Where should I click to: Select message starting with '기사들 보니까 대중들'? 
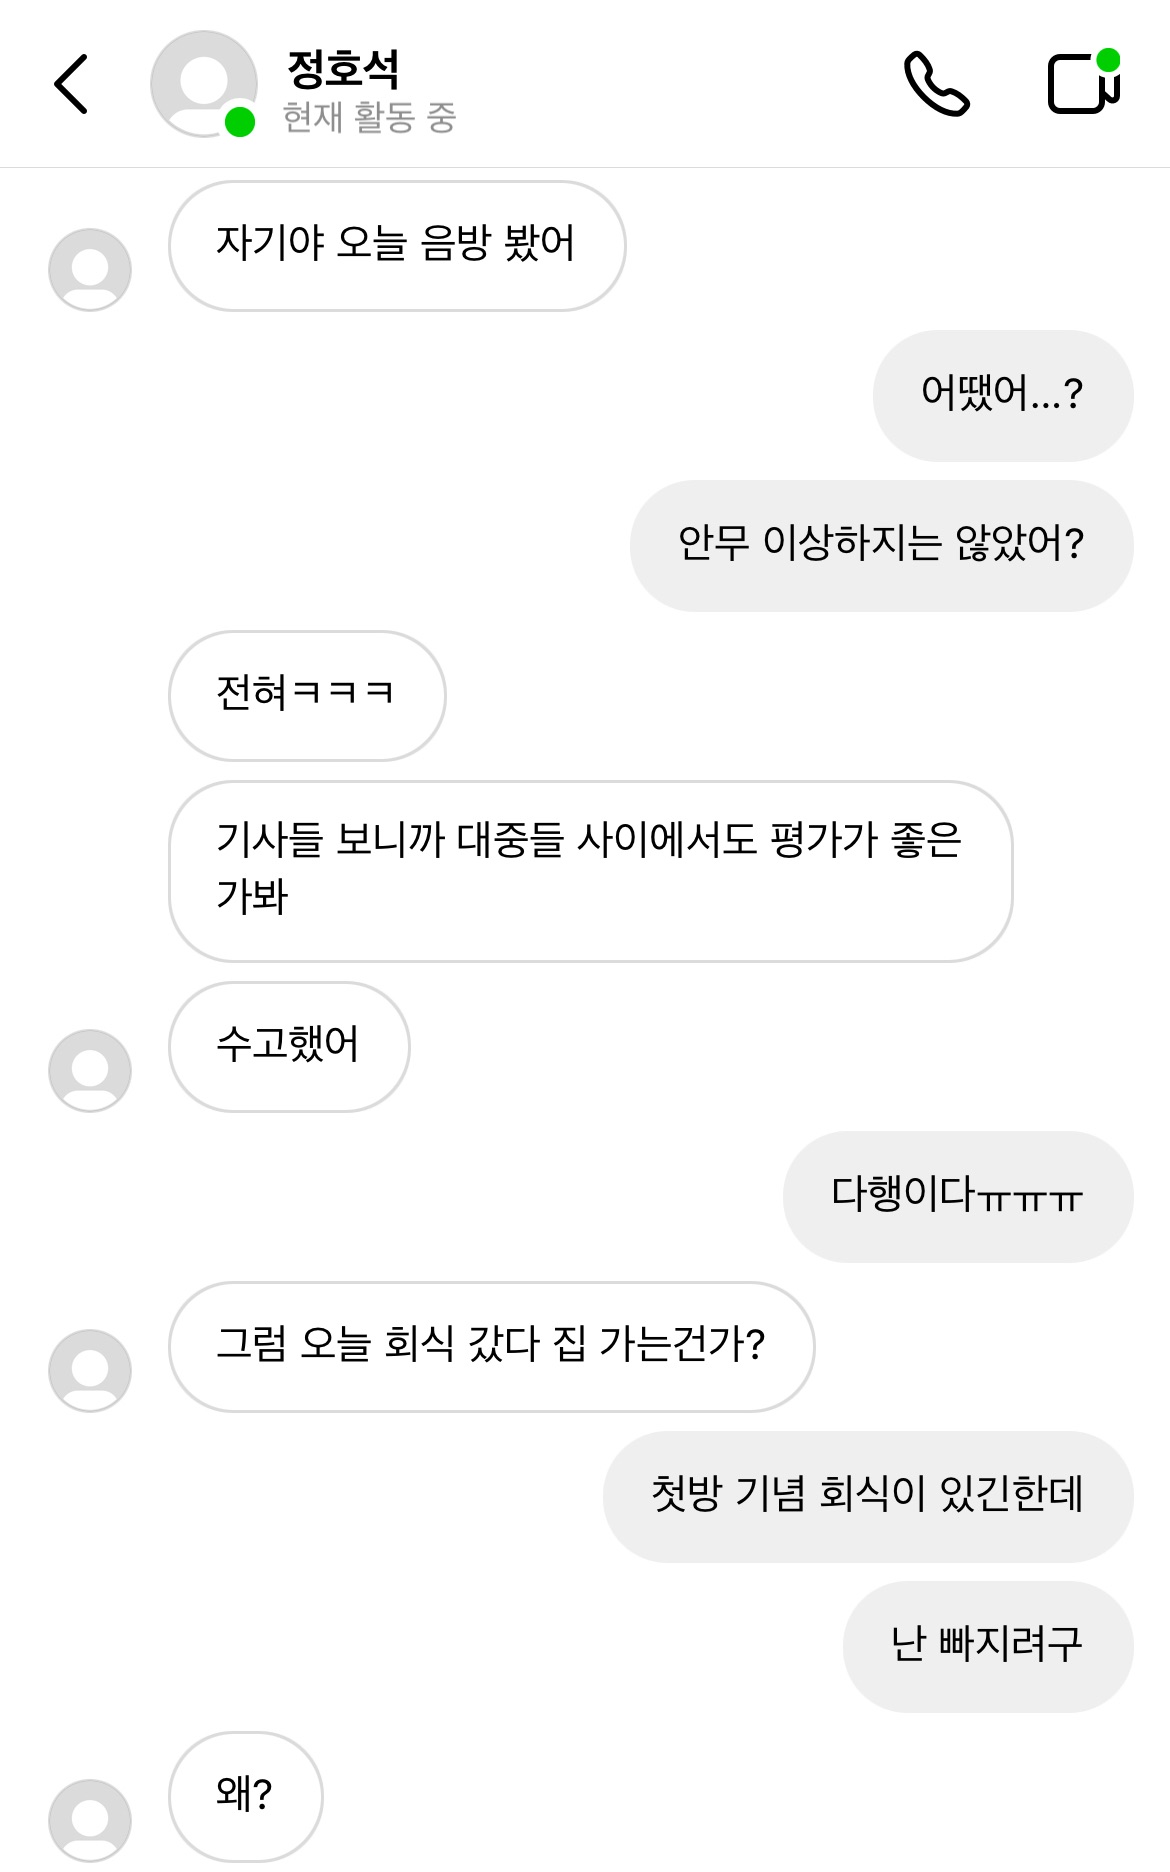590,871
